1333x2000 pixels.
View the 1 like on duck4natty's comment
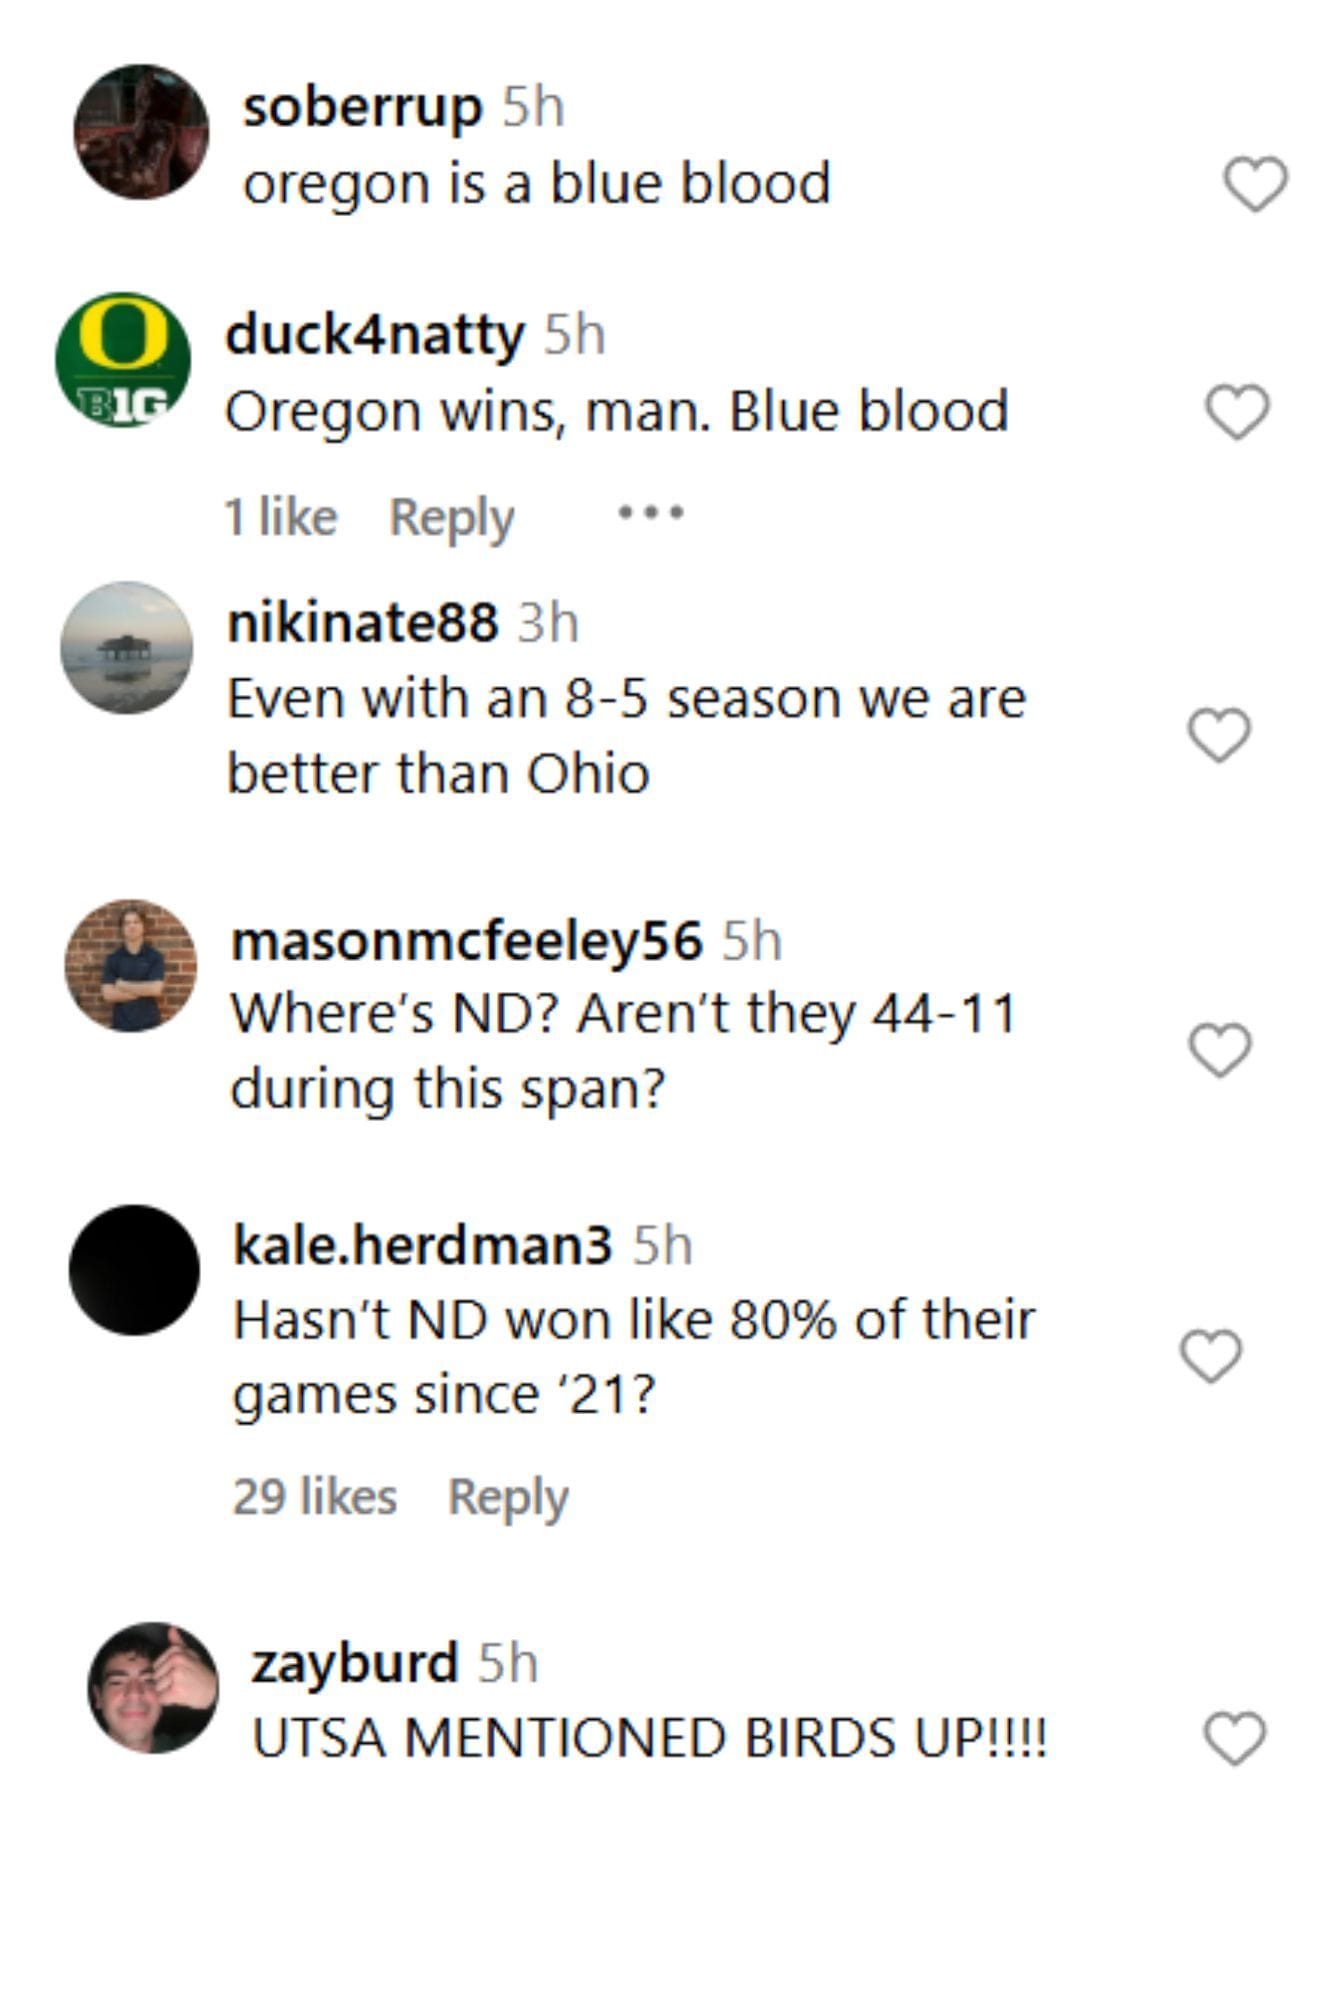(x=281, y=517)
